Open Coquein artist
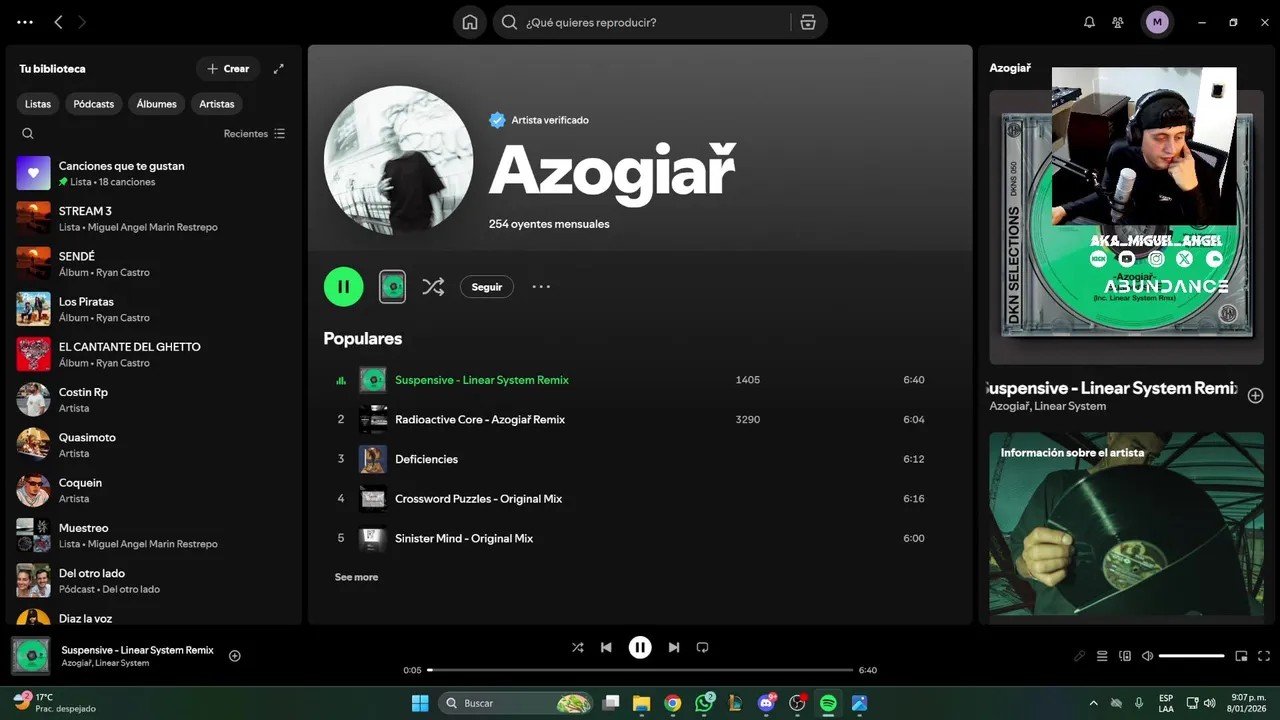Screen dimensions: 1280x720 pos(153,490)
